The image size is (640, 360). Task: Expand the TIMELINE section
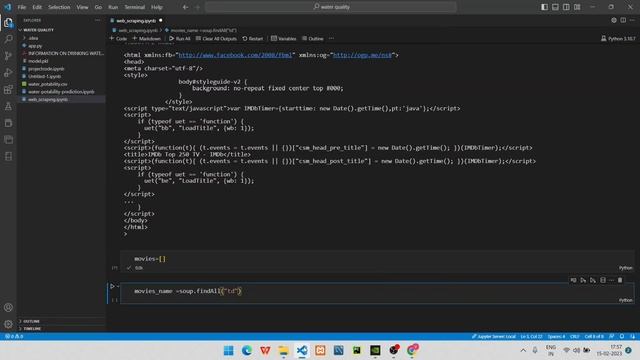[x=32, y=329]
